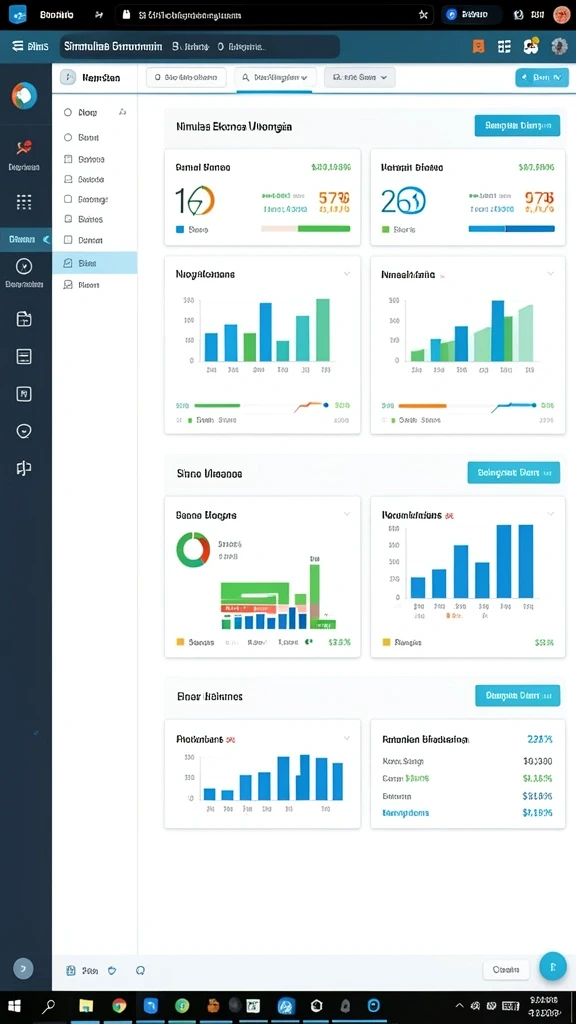Click the circular arrow icon at the sidebar bottom

click(x=23, y=968)
